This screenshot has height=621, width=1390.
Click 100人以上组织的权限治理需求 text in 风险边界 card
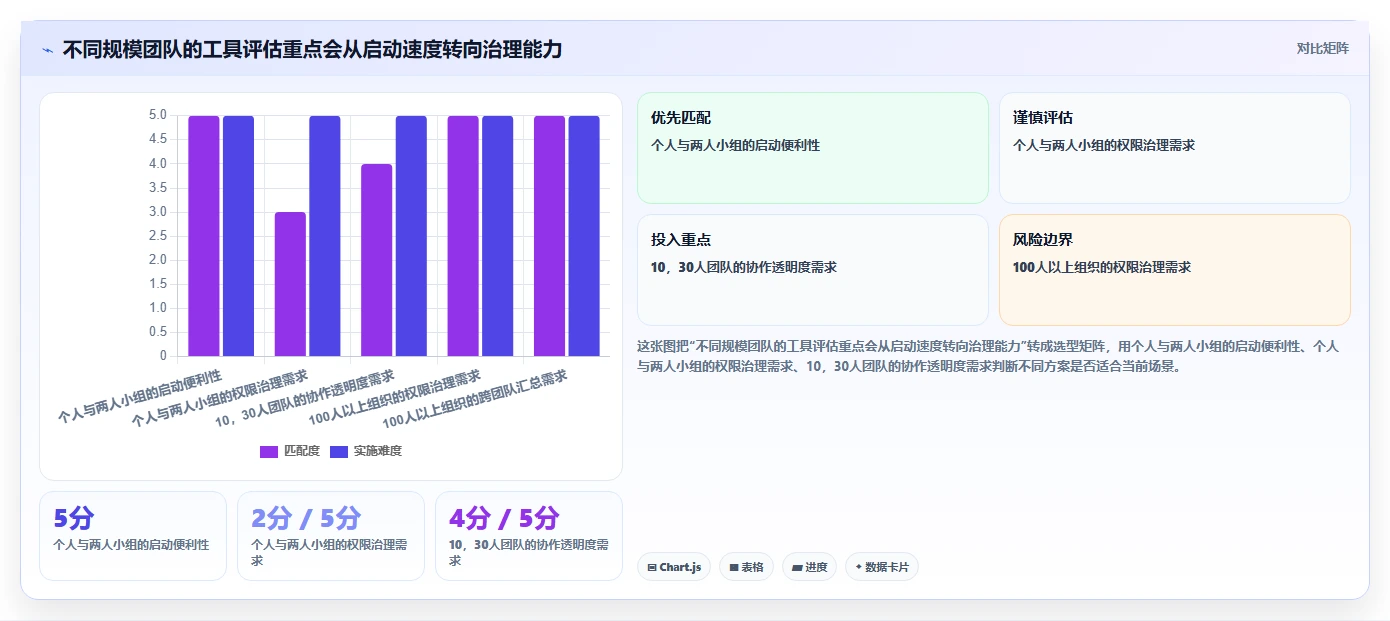1102,267
